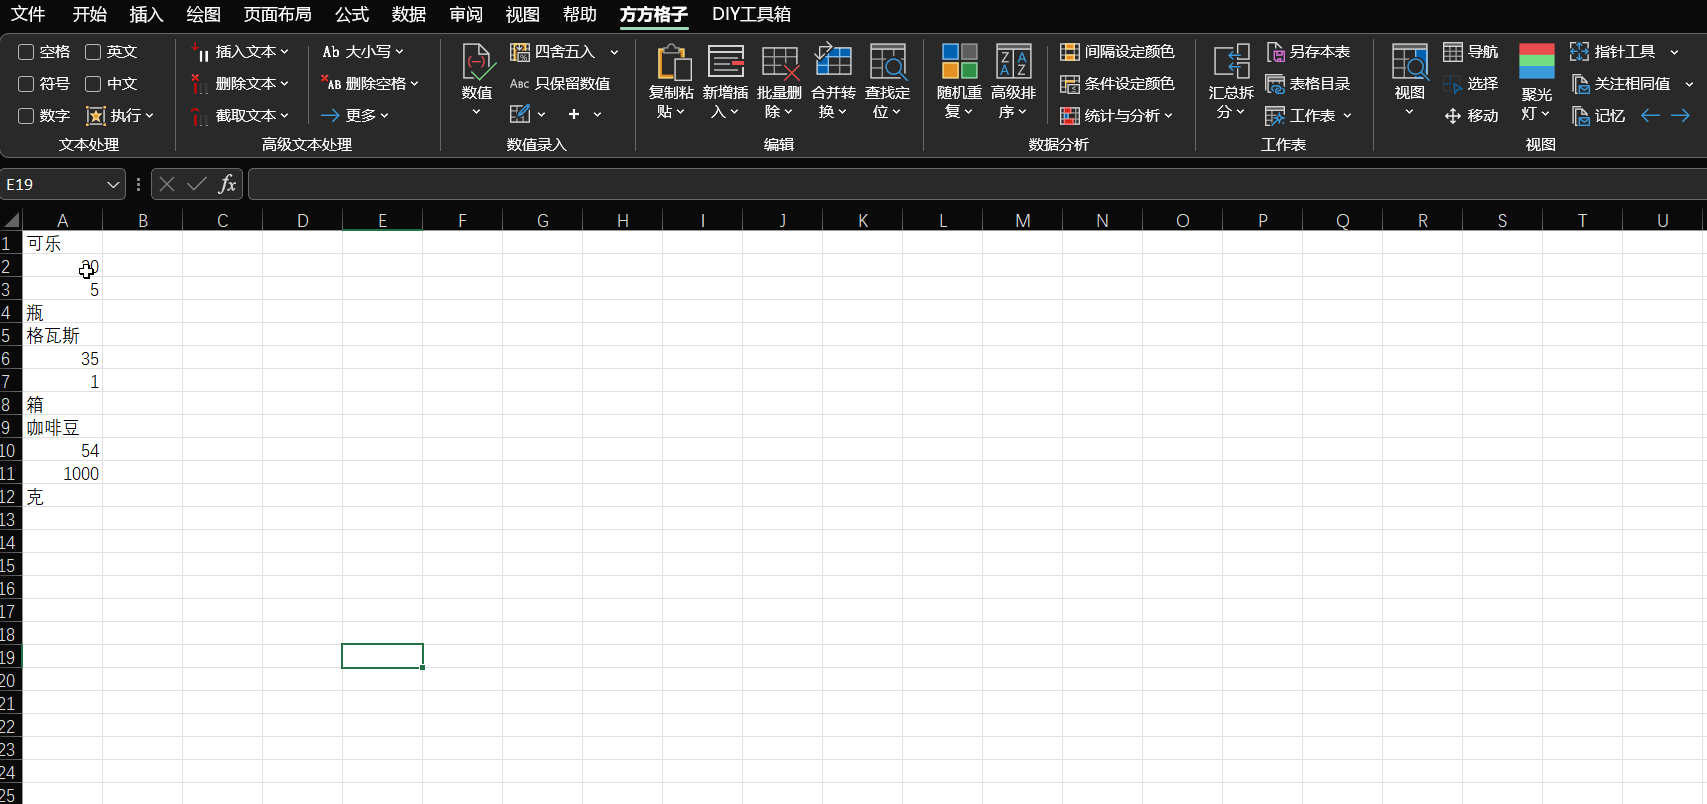This screenshot has height=804, width=1707.
Task: Open the 合并转换 tool
Action: pyautogui.click(x=833, y=62)
